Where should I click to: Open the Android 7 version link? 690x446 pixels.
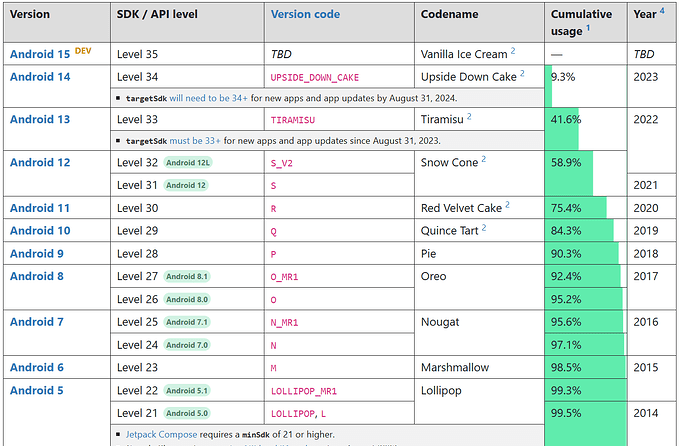[36, 322]
